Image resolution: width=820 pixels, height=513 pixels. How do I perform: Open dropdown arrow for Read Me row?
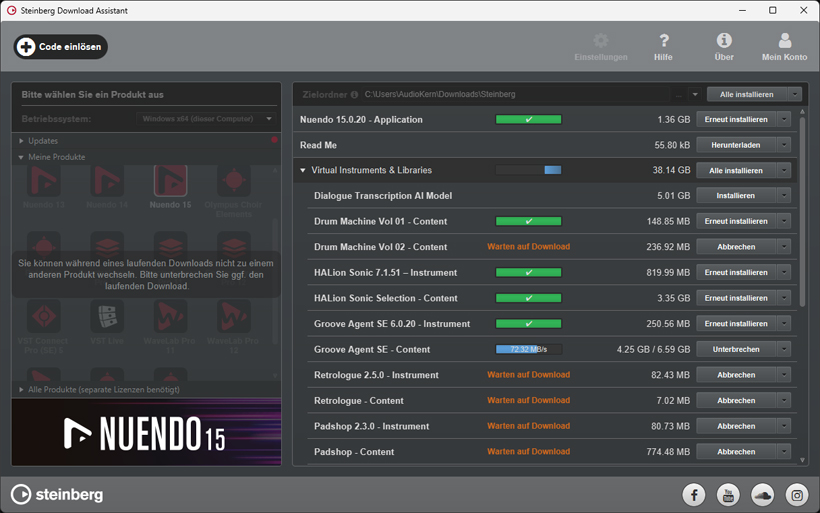pos(784,145)
